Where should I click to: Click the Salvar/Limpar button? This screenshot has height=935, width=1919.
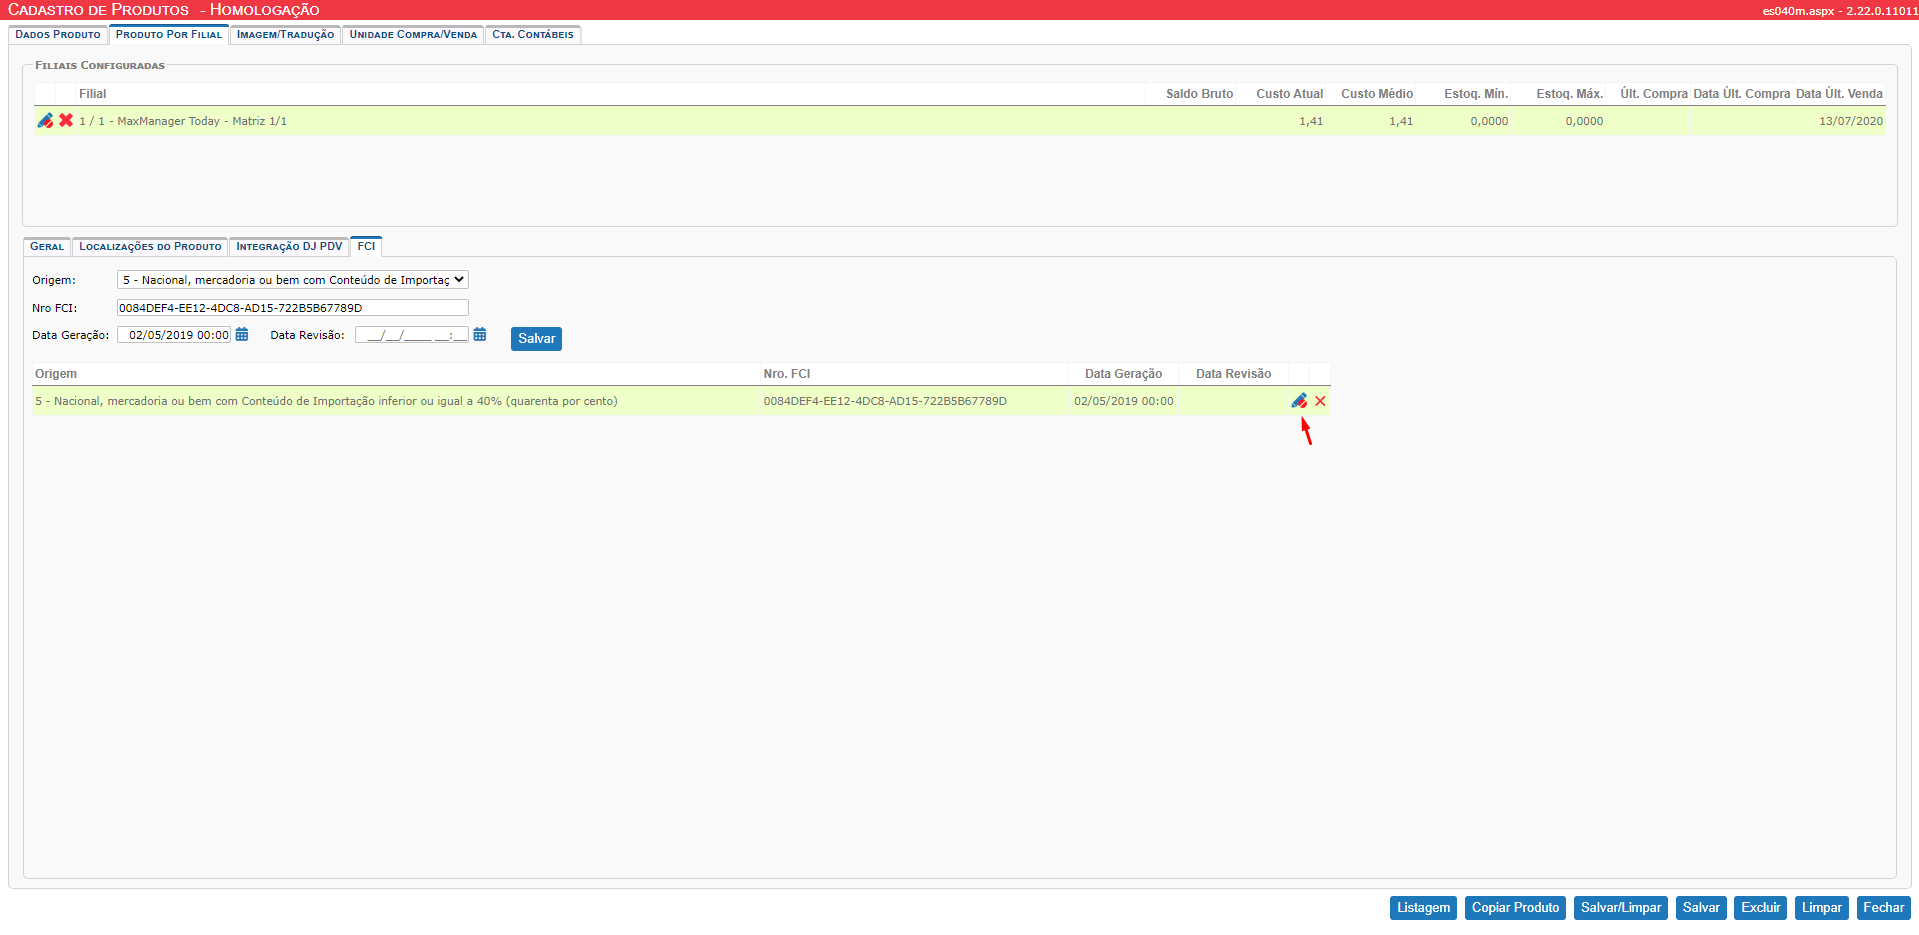tap(1621, 908)
